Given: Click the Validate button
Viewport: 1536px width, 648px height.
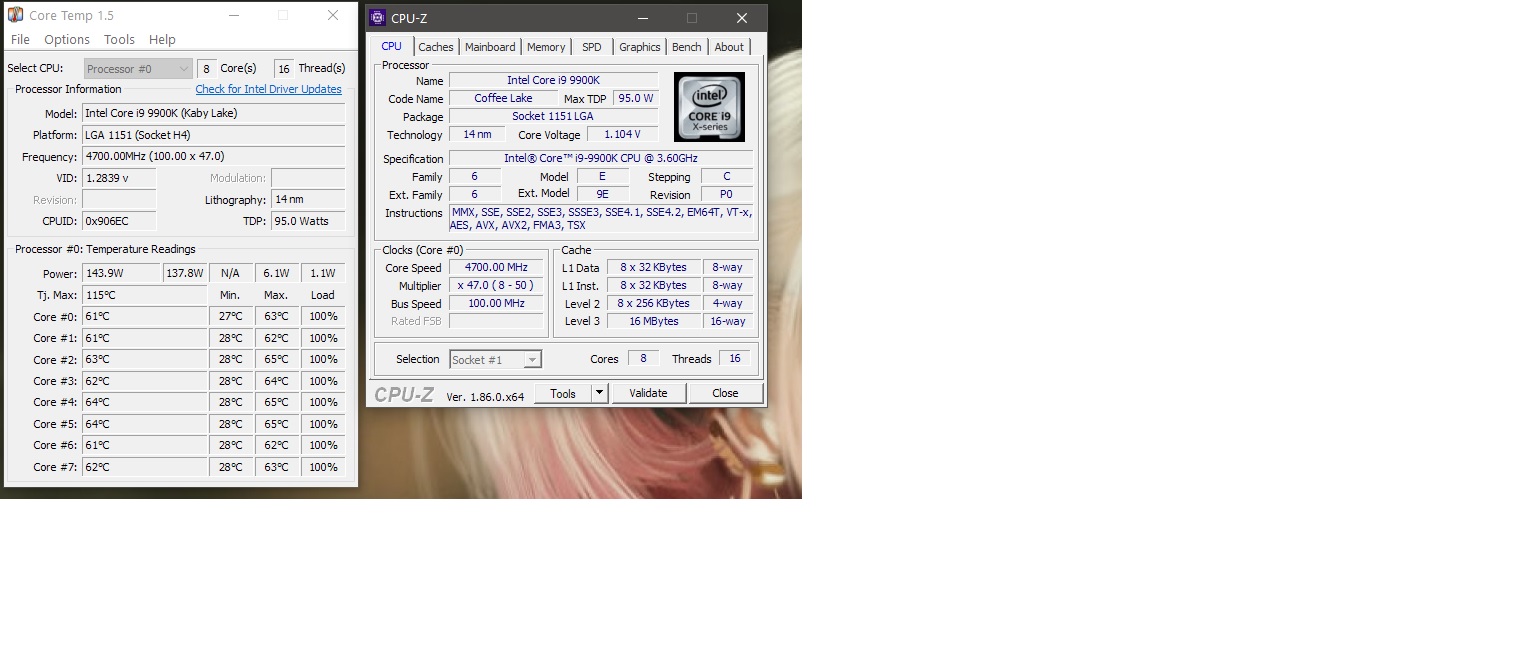Looking at the screenshot, I should (648, 393).
